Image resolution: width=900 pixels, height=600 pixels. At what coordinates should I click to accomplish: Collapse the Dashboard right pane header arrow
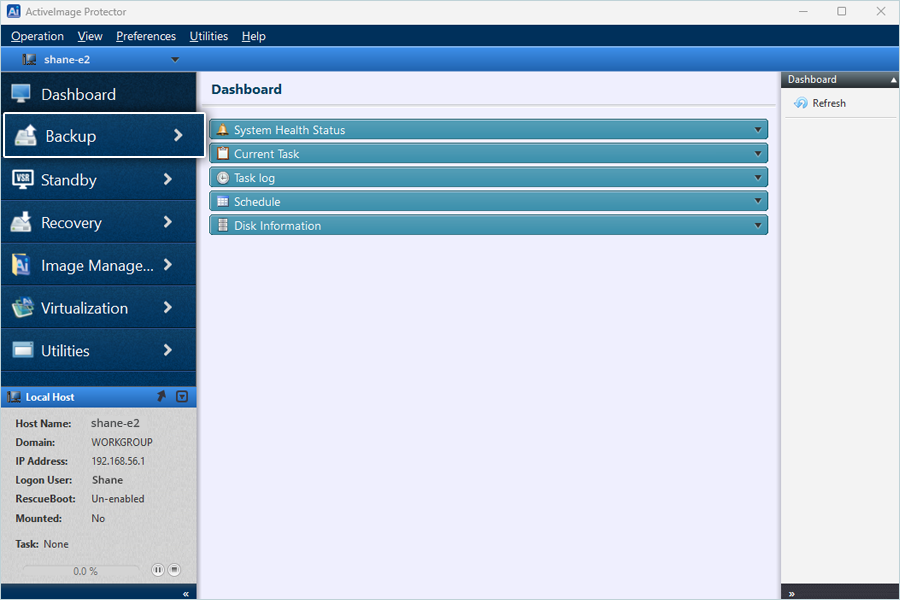click(x=893, y=80)
